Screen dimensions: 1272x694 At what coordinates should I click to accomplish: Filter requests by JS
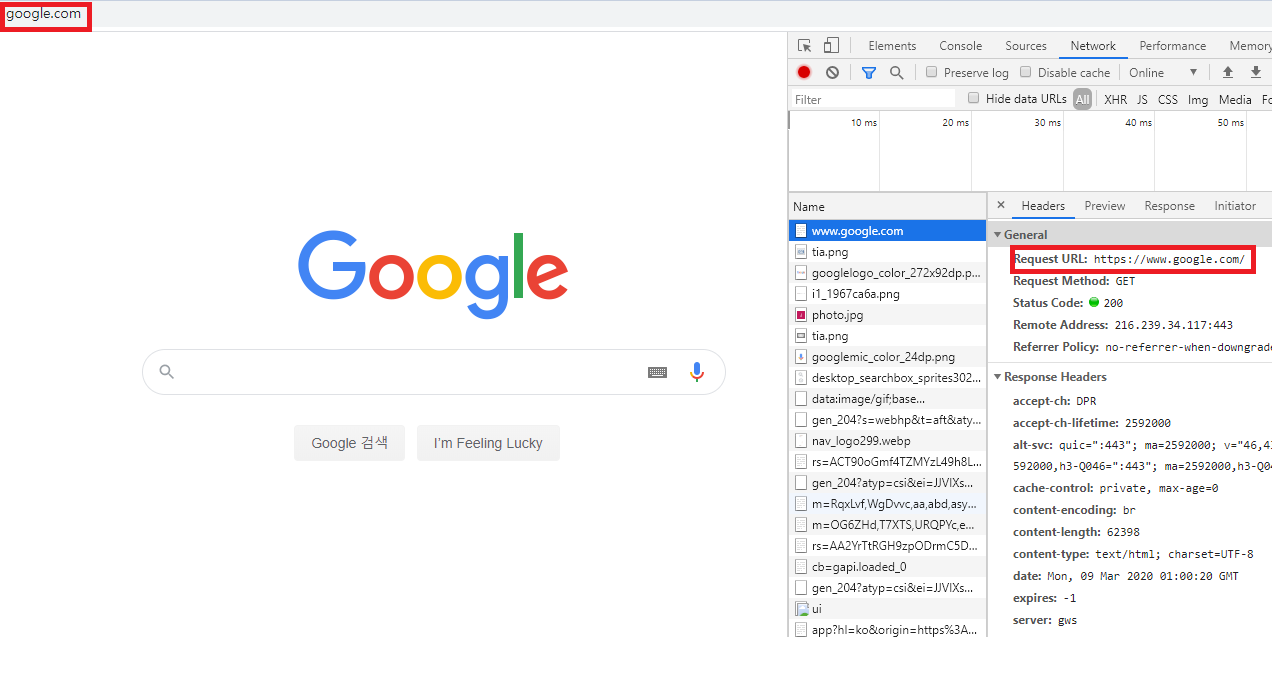coord(1142,99)
